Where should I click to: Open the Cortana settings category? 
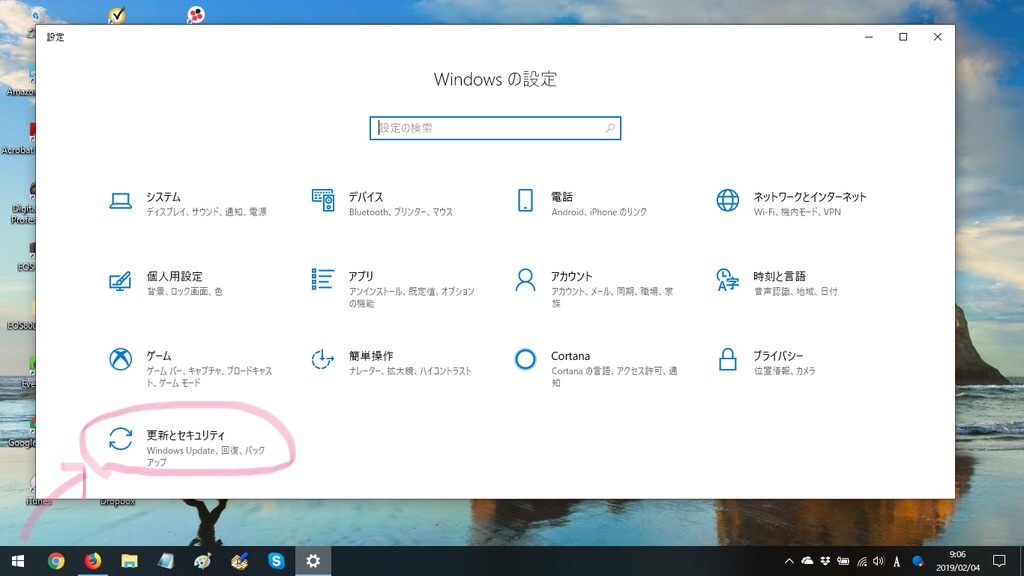pos(596,368)
